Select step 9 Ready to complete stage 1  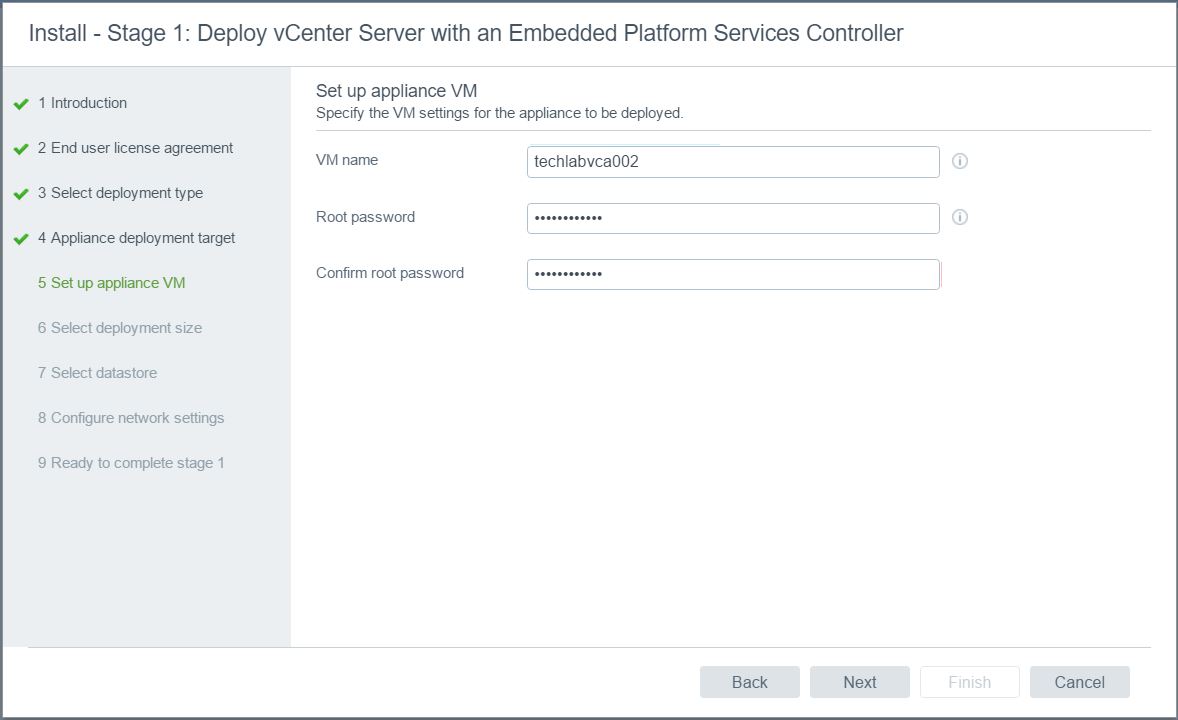tap(131, 463)
